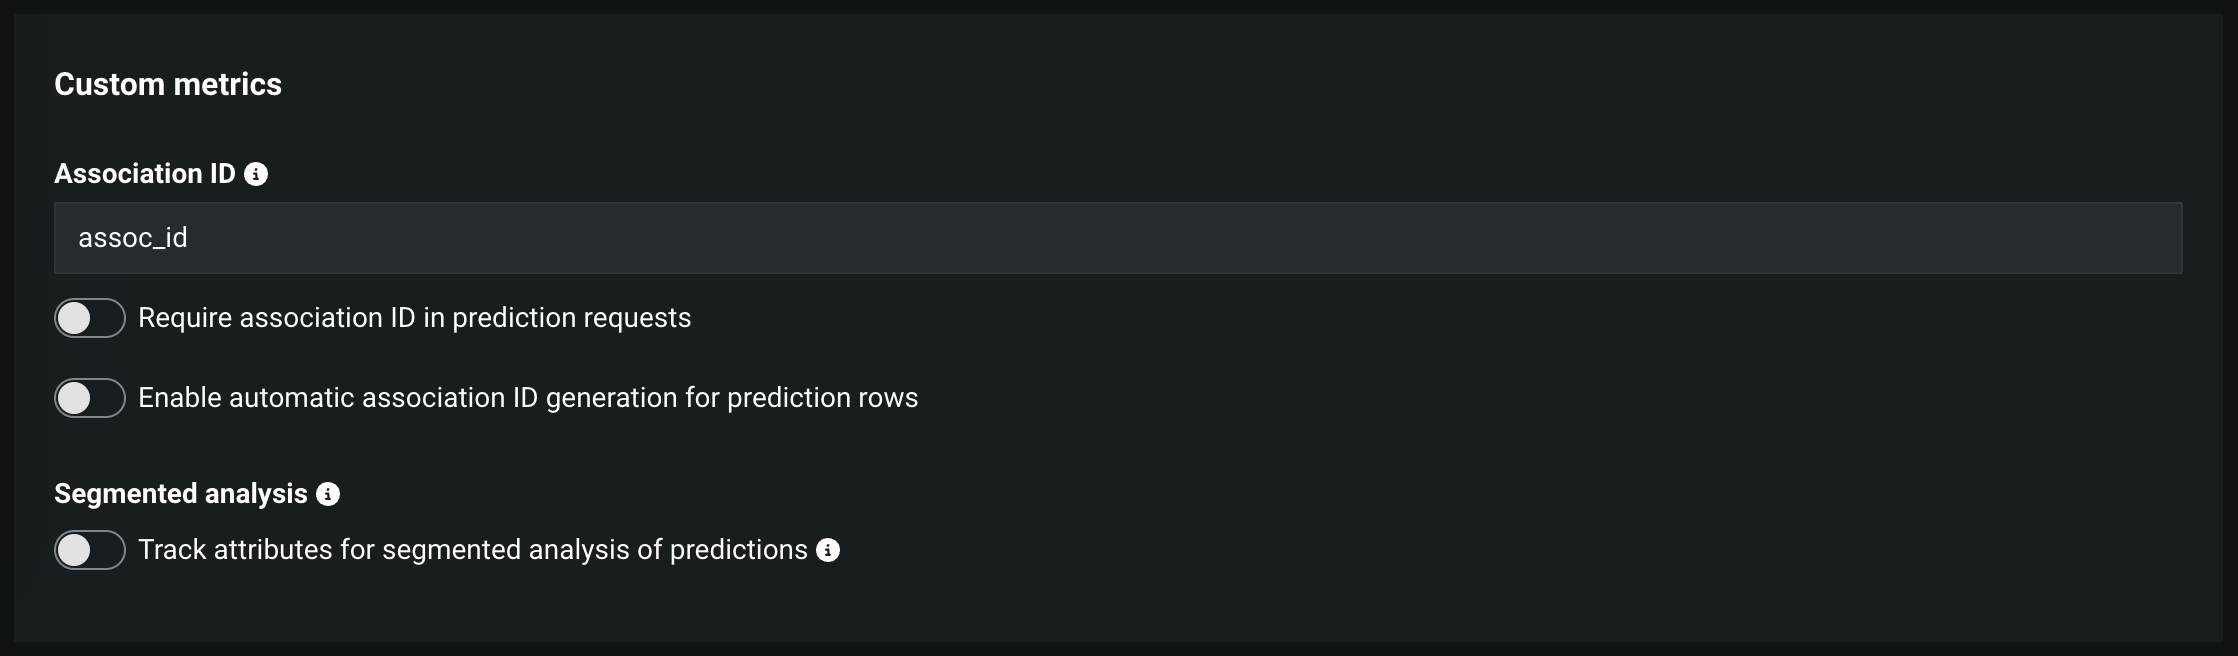Click the word "predictions" in Track attributes label
This screenshot has height=656, width=2238.
click(x=738, y=550)
